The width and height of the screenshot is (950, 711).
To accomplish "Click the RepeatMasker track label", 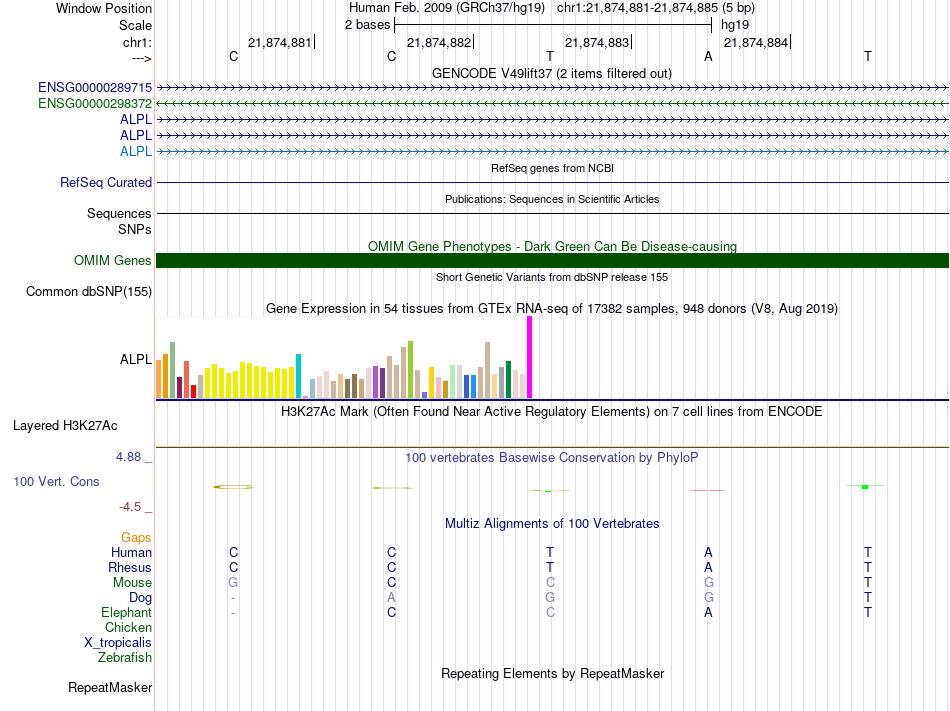I will pyautogui.click(x=110, y=687).
